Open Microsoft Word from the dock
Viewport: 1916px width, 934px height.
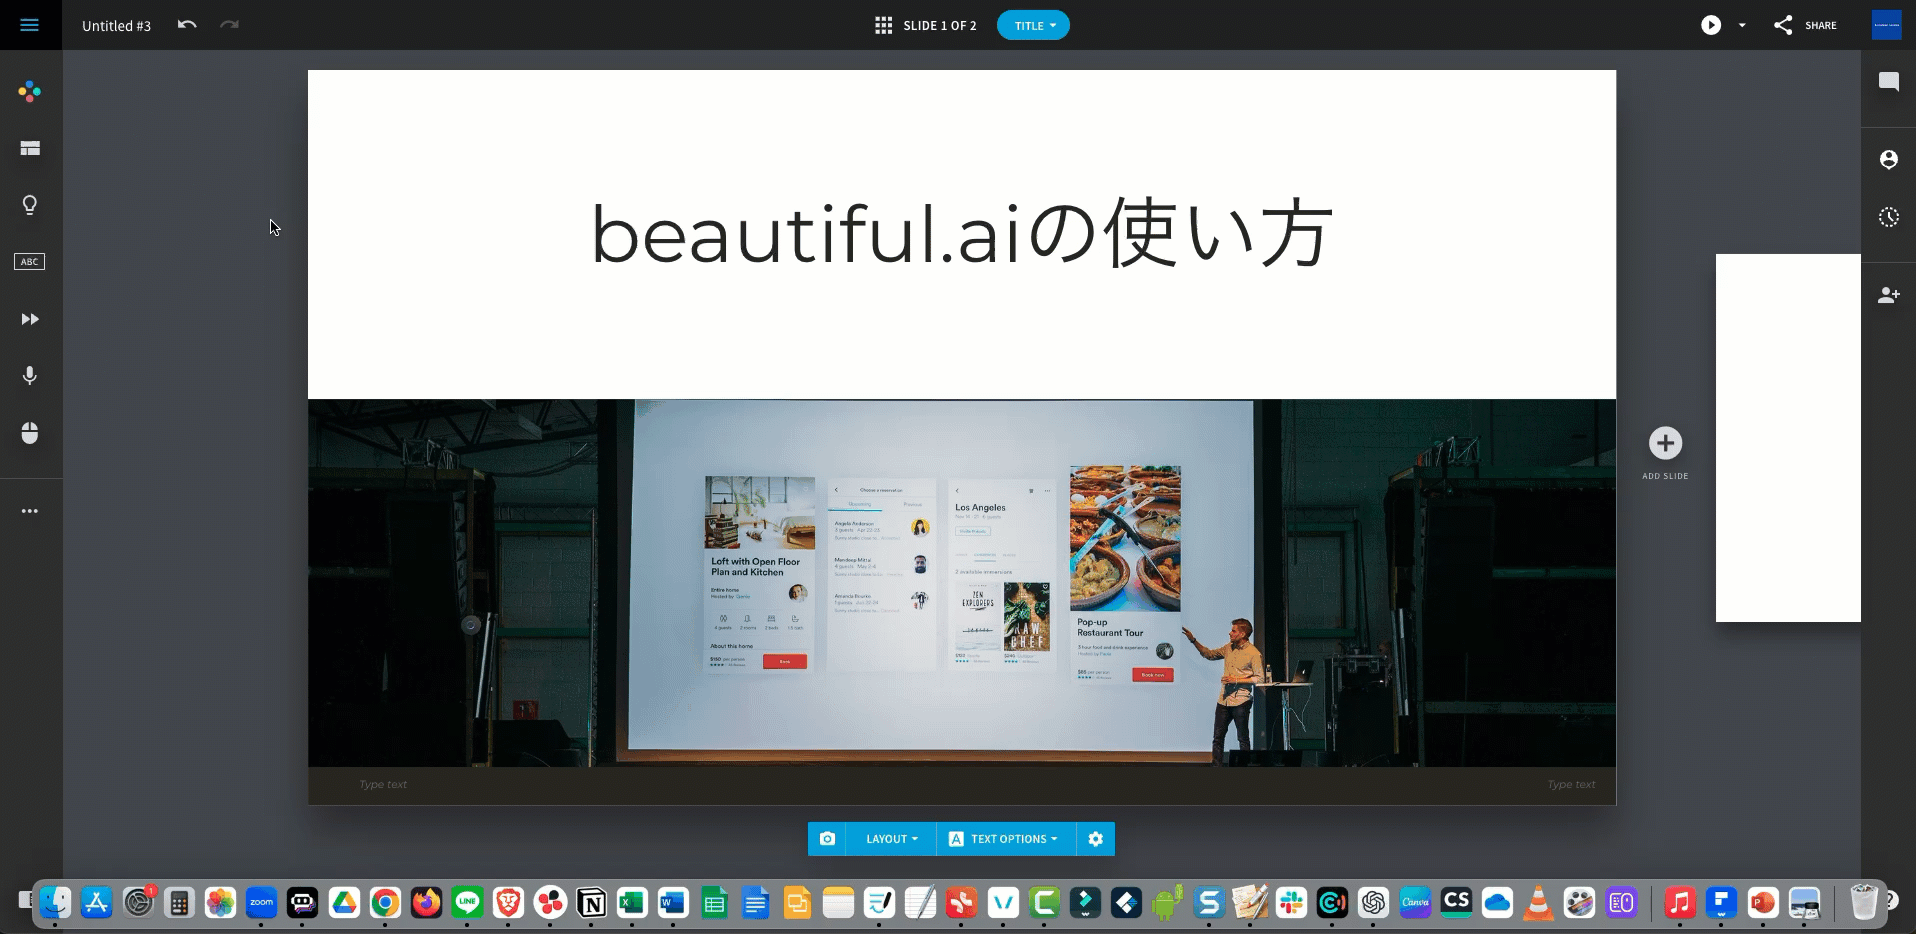point(673,903)
